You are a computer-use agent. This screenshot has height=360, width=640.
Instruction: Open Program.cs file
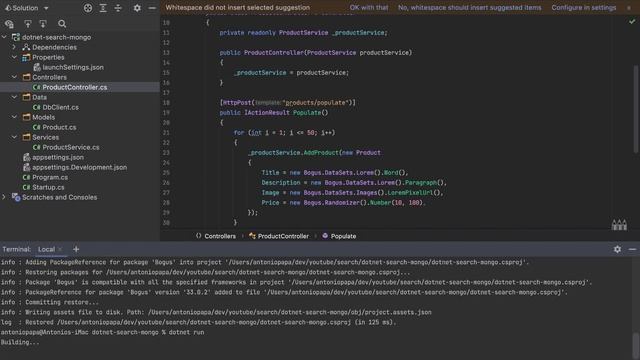coord(50,177)
